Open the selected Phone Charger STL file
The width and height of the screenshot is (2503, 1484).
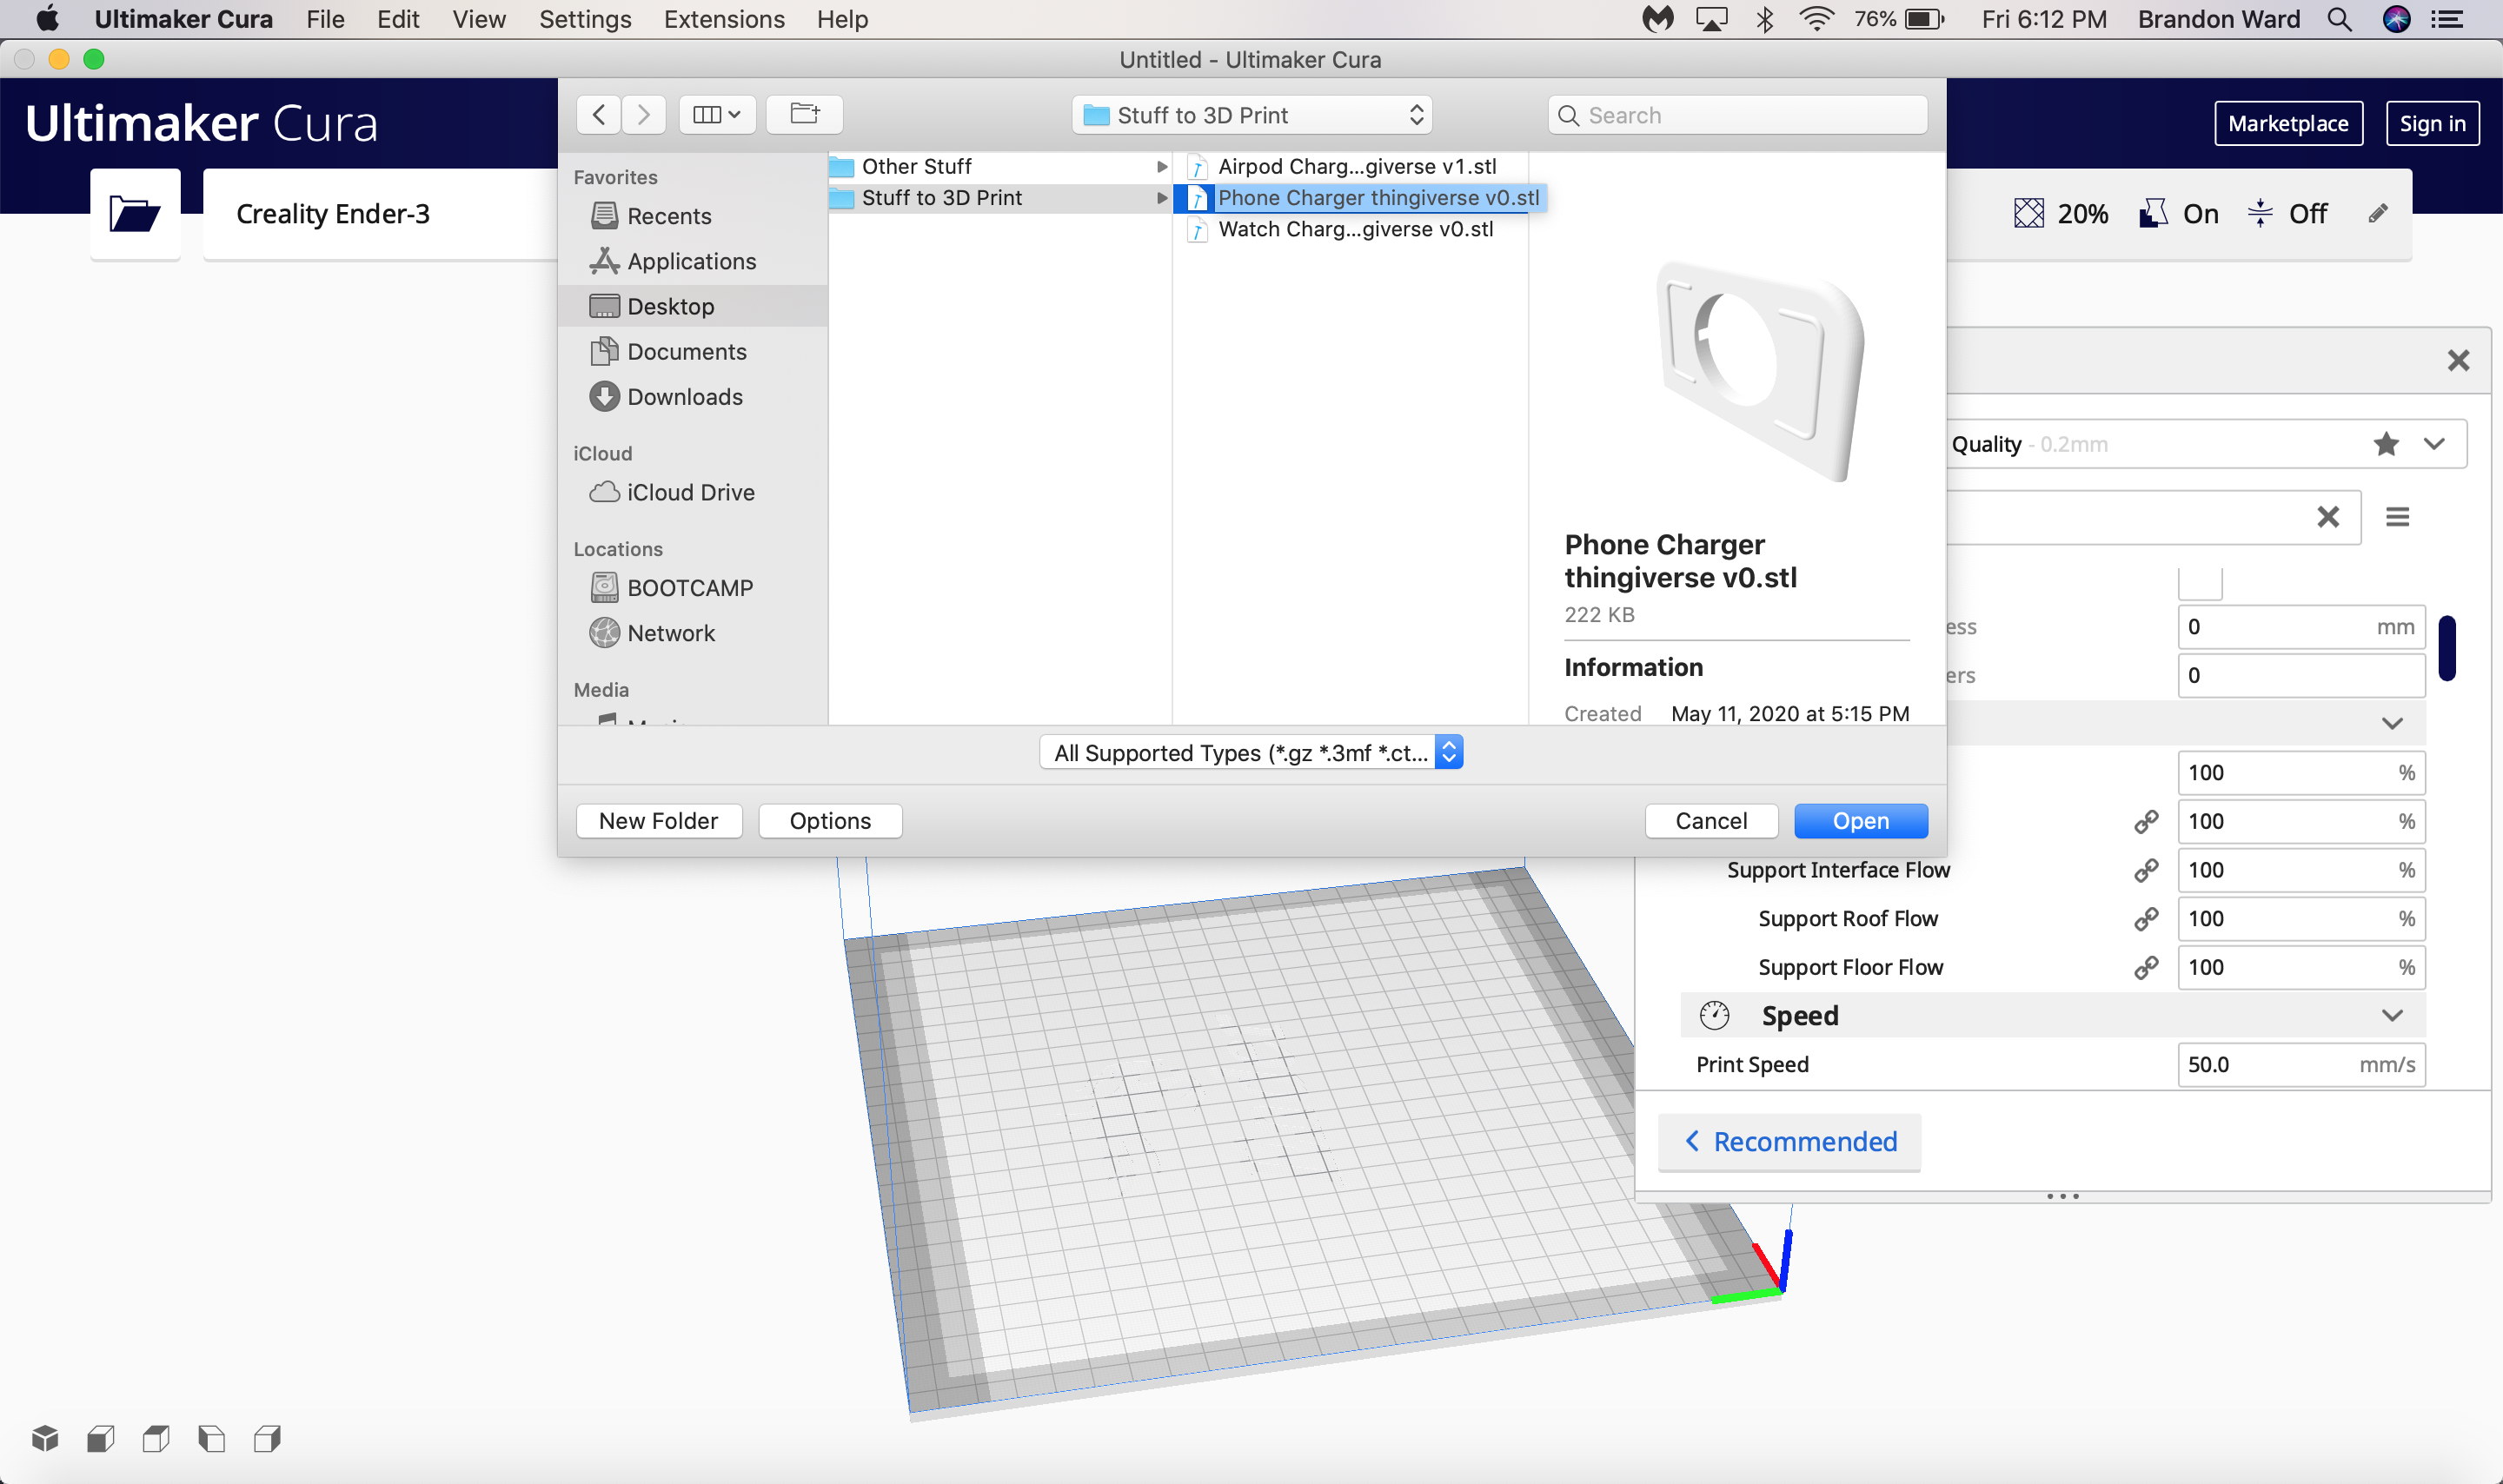1859,820
